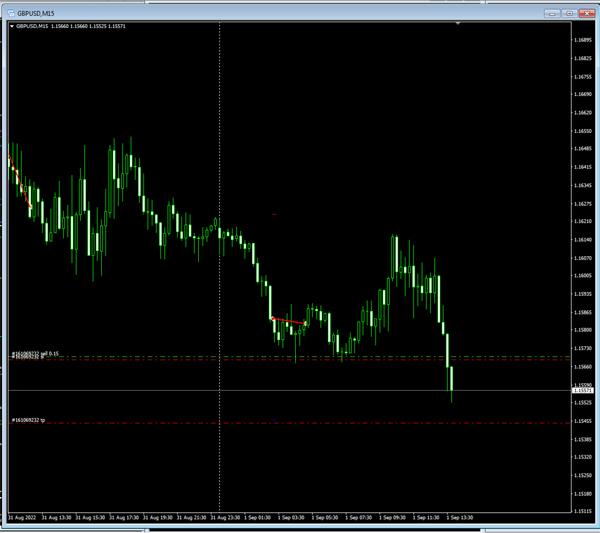Screen dimensions: 600x533
Task: Minimize the GBPUSD,M15 chart window
Action: 552,13
